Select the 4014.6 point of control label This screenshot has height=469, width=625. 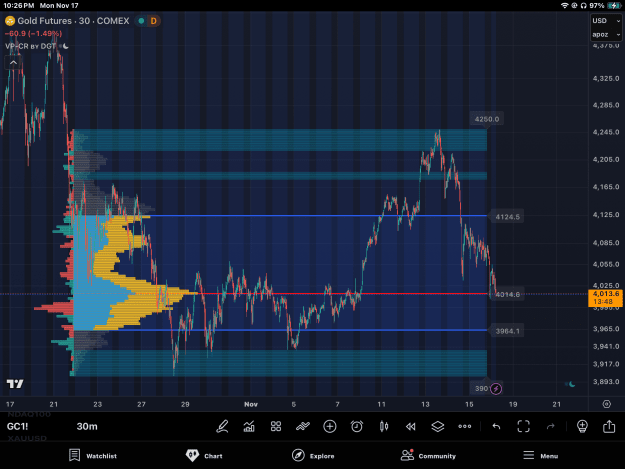tap(507, 294)
